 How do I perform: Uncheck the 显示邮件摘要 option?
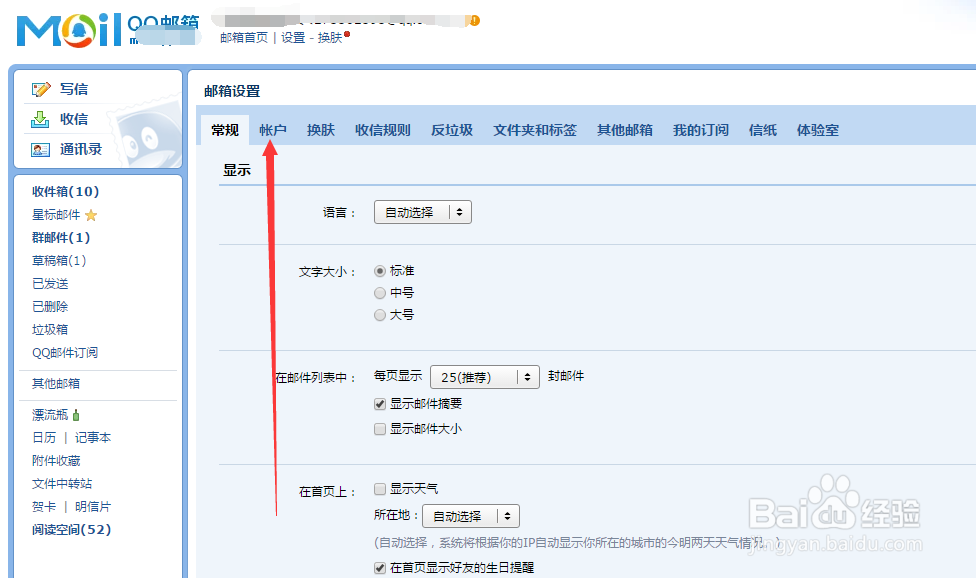pos(380,404)
